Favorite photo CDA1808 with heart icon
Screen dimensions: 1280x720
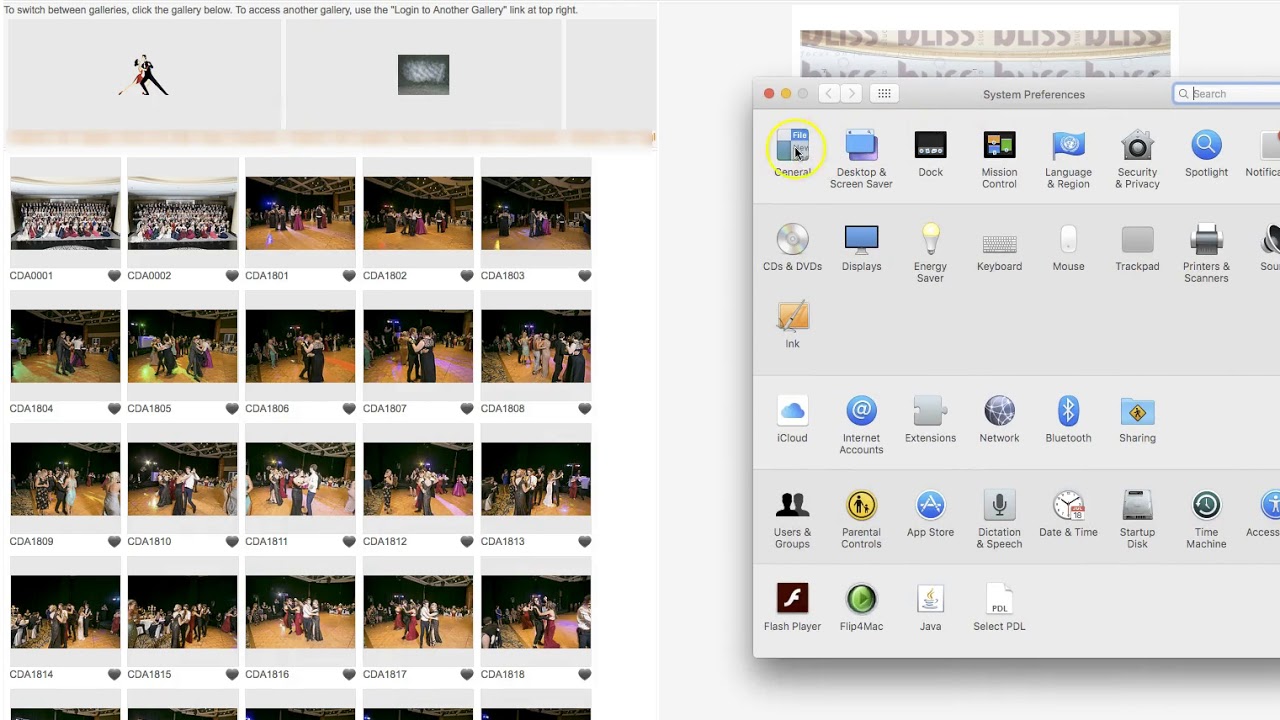click(x=585, y=409)
